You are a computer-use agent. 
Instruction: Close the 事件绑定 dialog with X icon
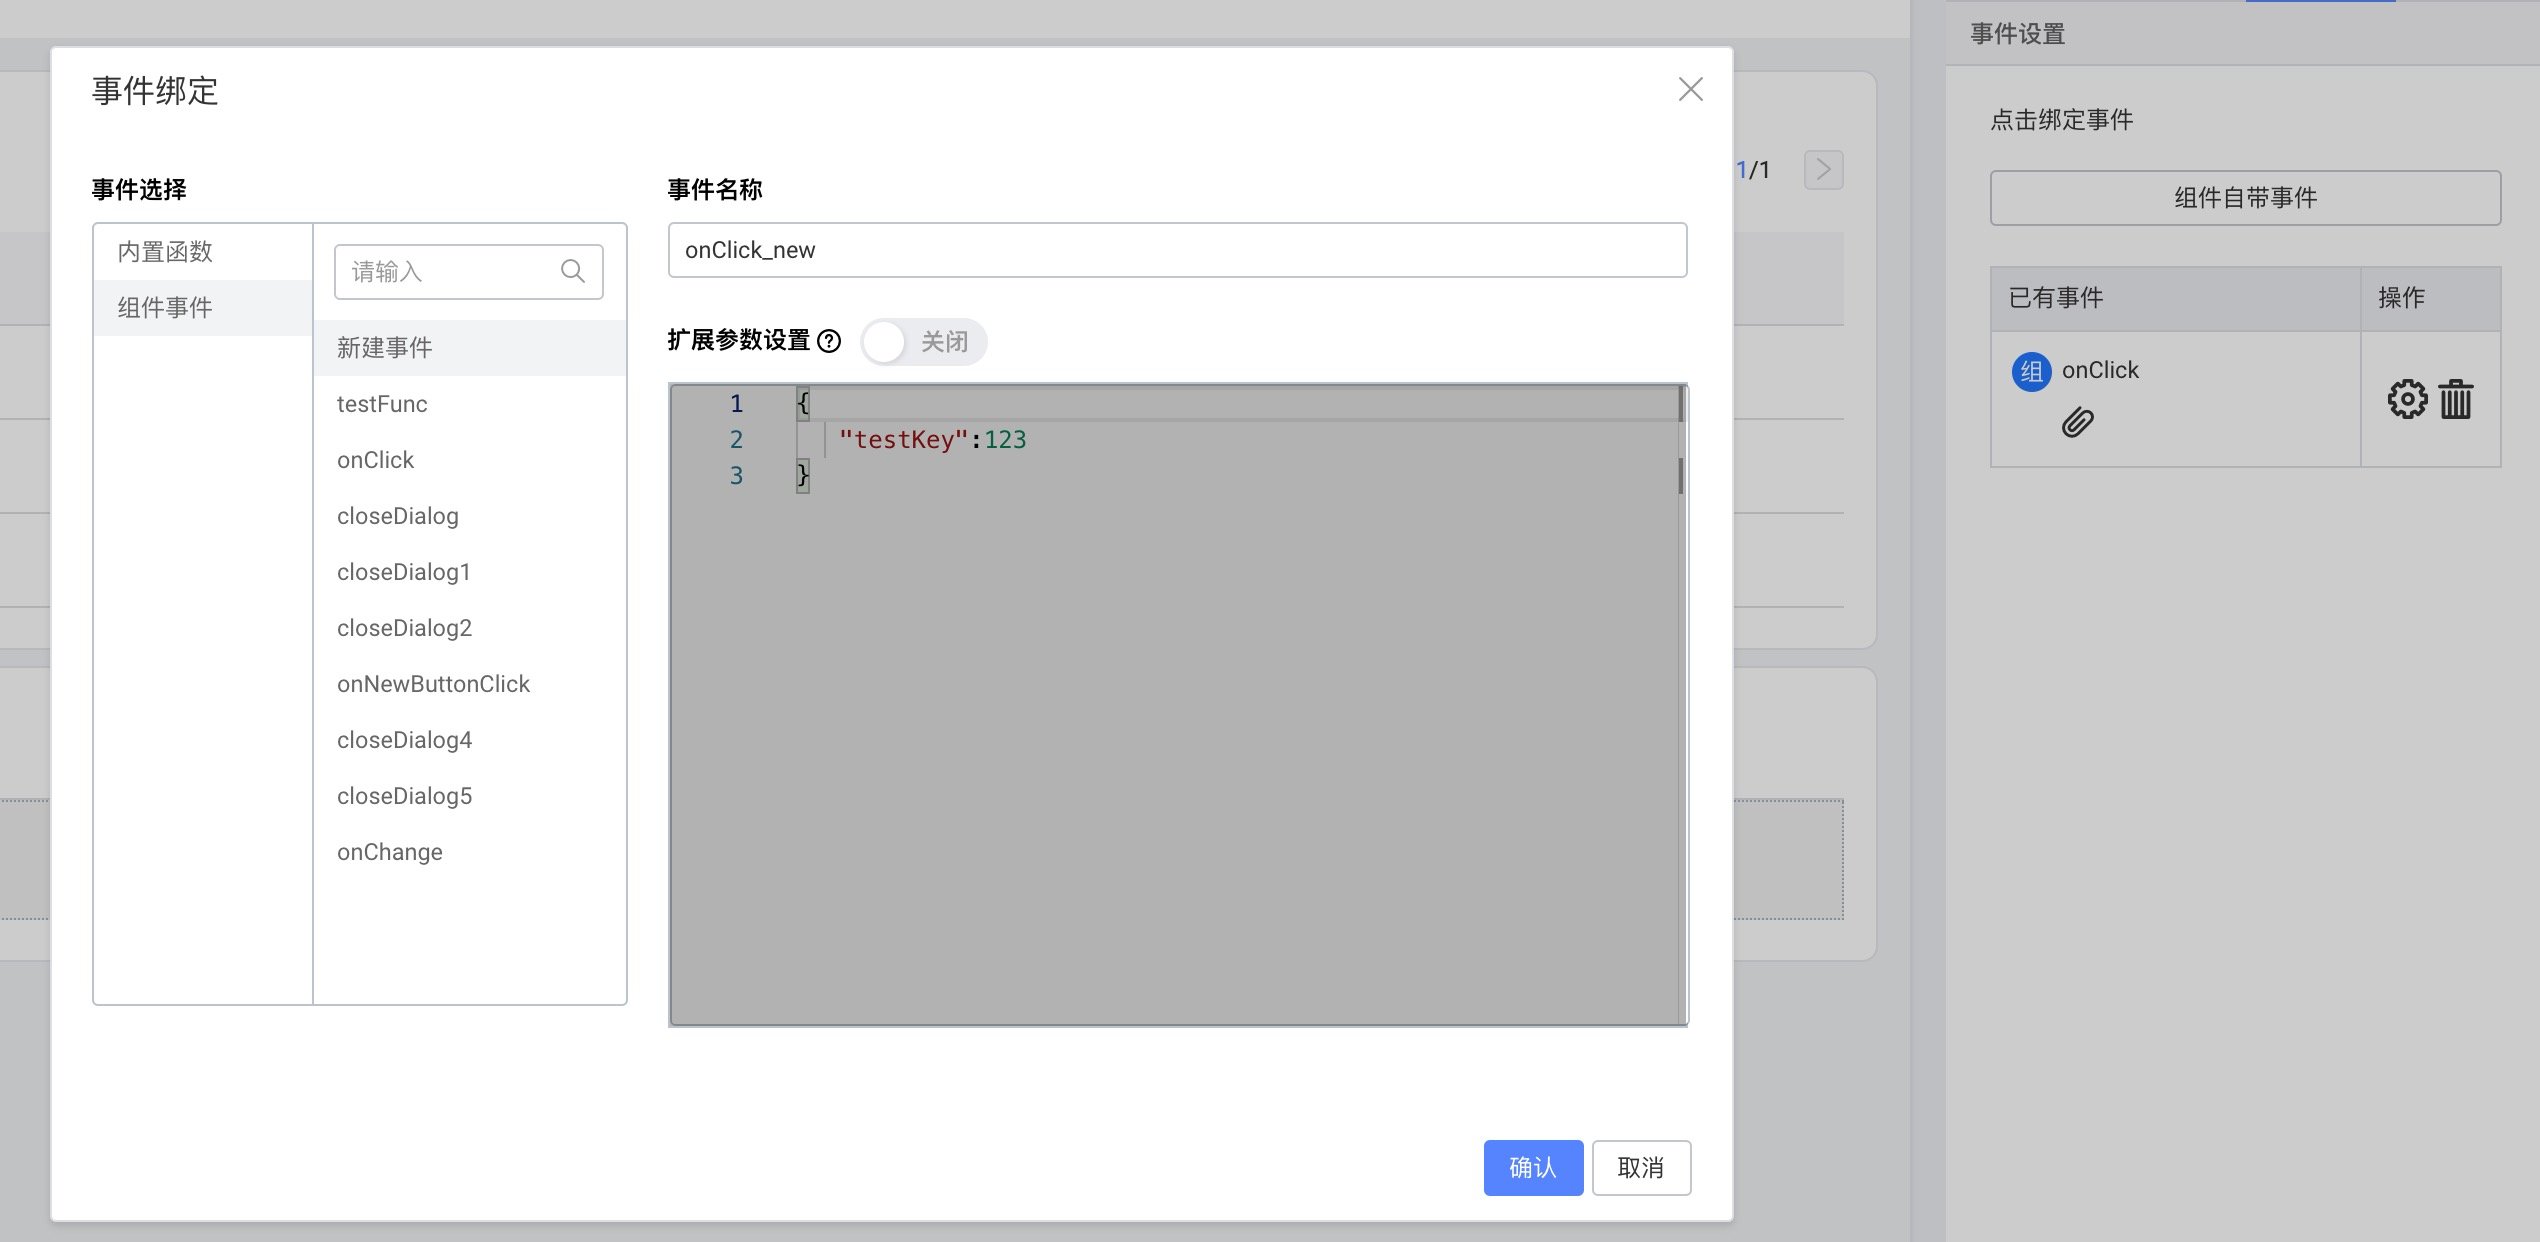click(1690, 90)
